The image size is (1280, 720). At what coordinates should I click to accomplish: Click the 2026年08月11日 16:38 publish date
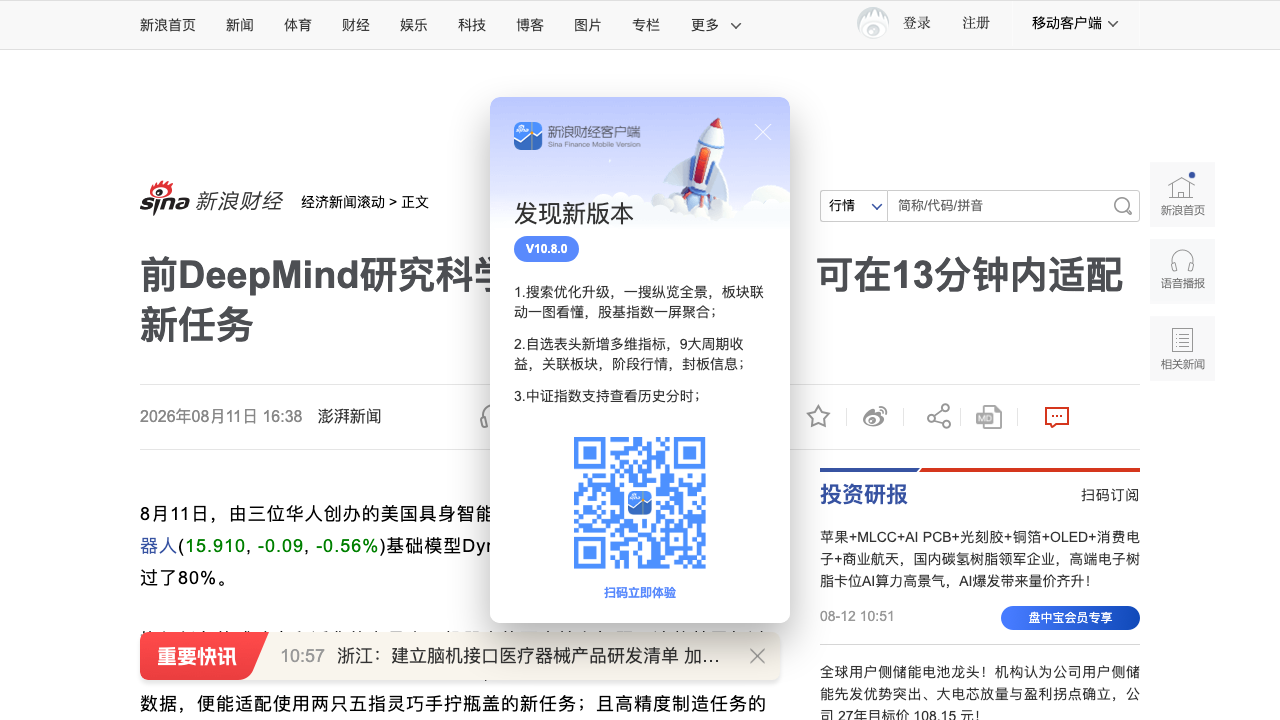pos(221,416)
